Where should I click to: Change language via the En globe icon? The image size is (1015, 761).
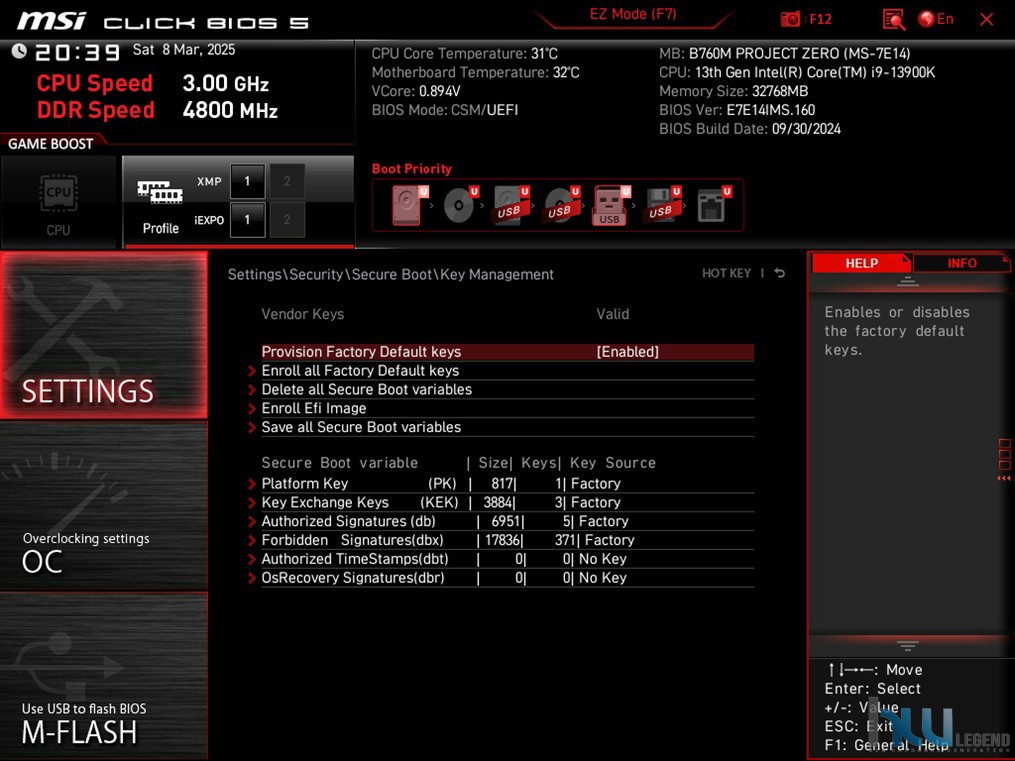tap(935, 19)
